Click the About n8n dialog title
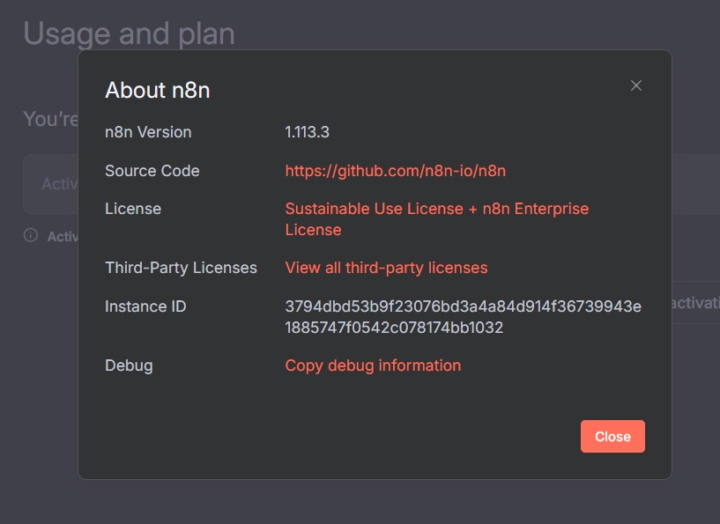 [158, 90]
